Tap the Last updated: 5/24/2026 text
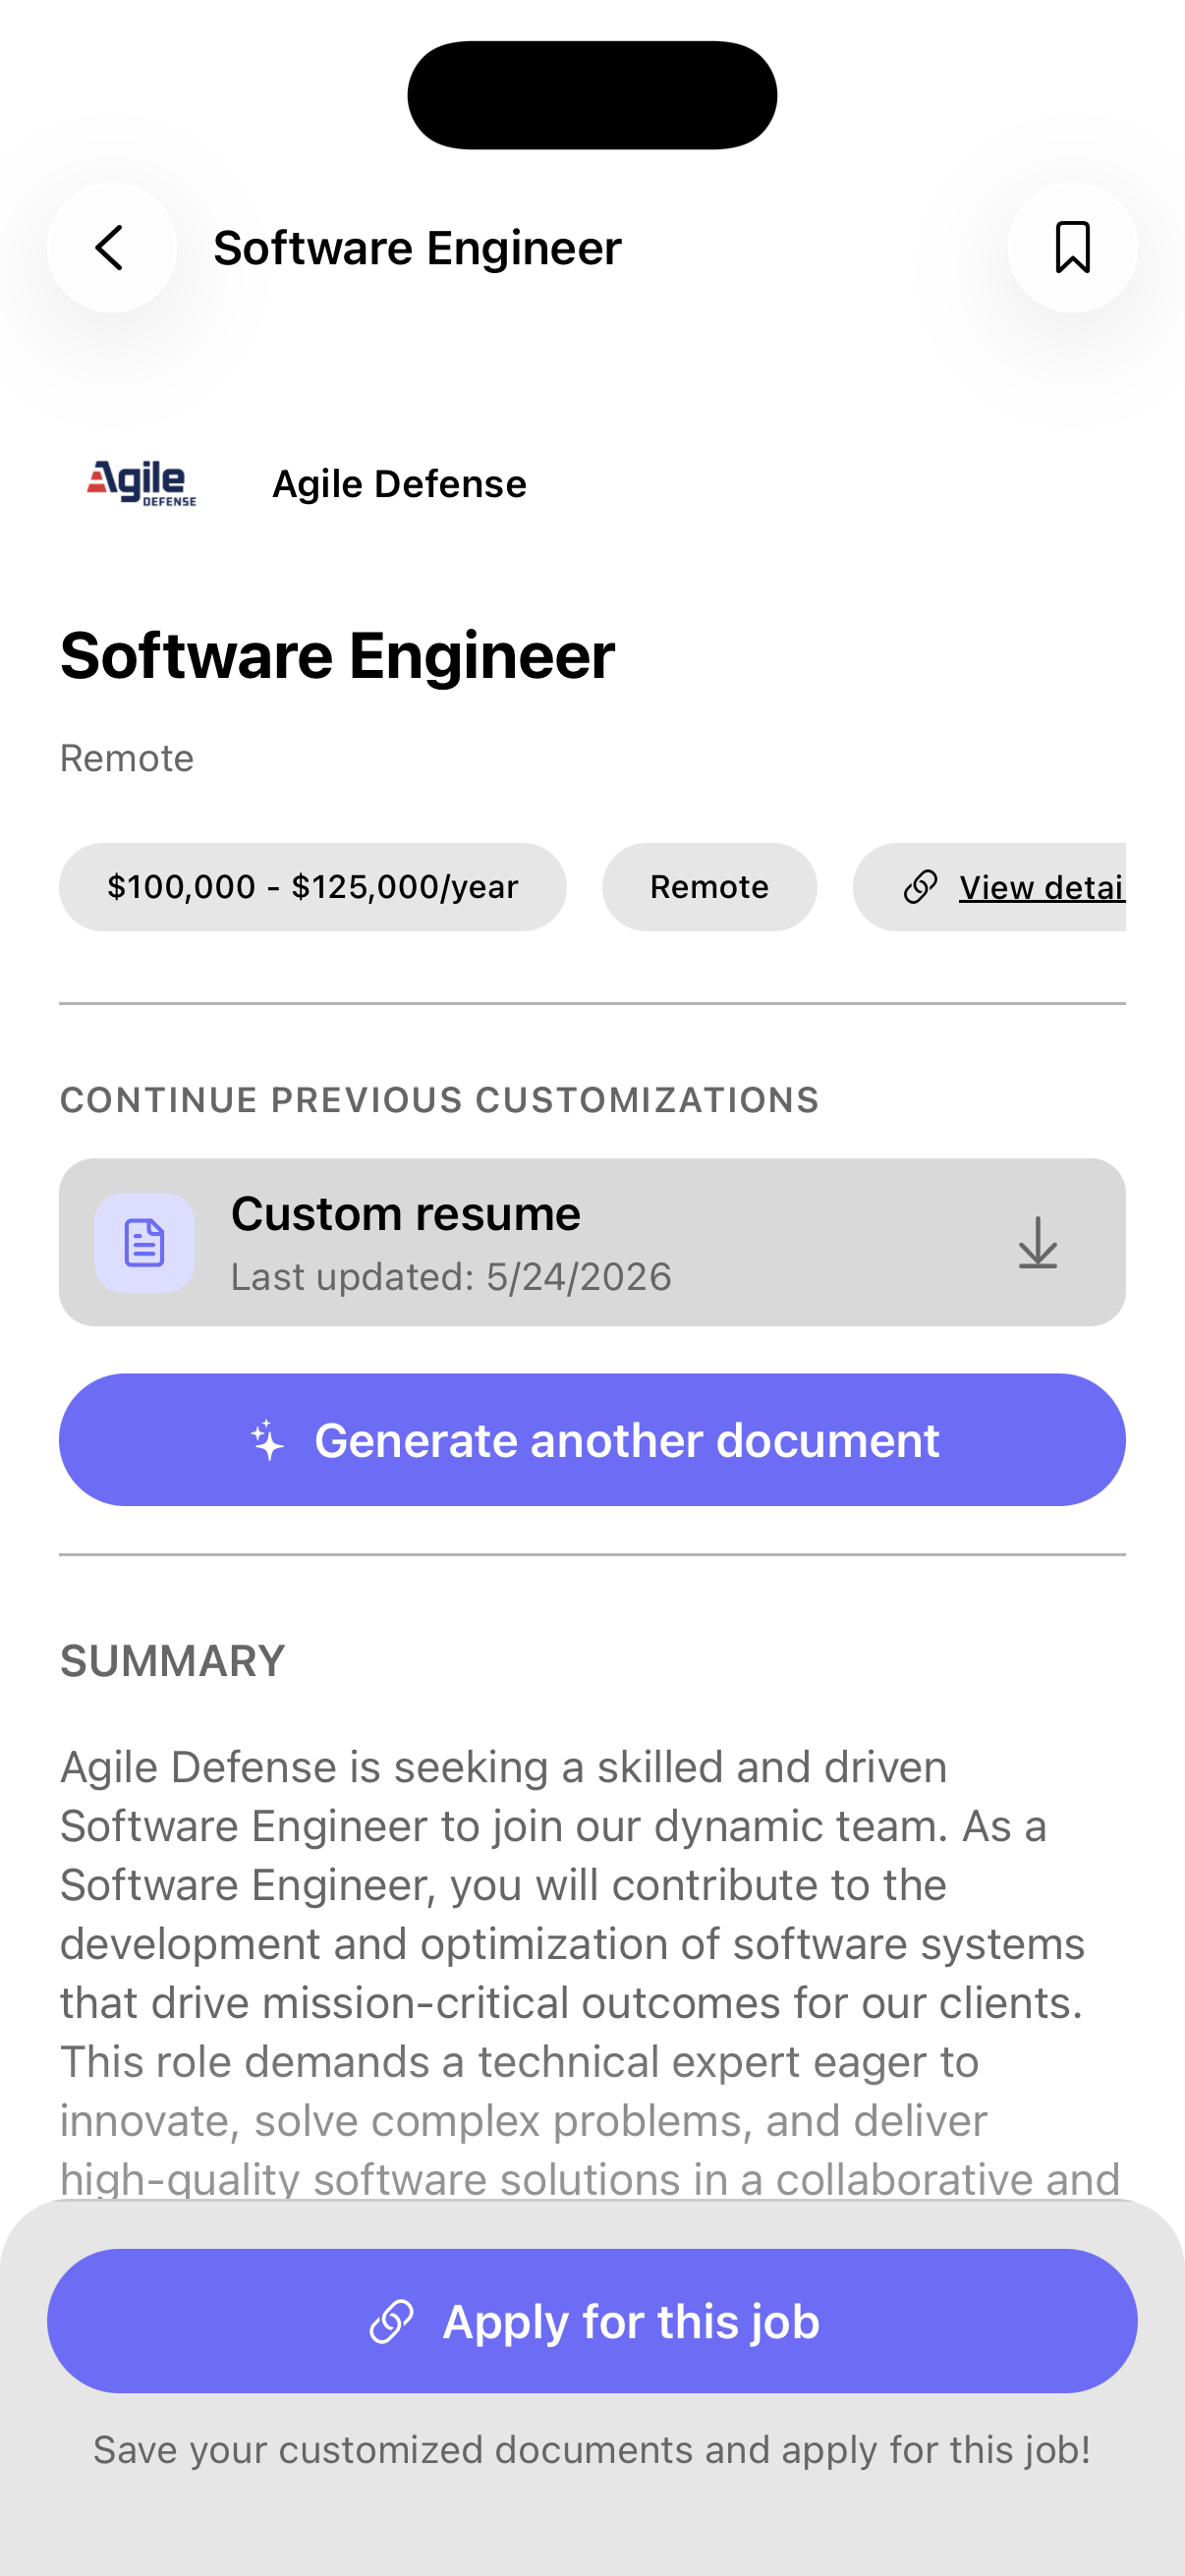Screen dimensions: 1185x2576 tap(451, 1277)
